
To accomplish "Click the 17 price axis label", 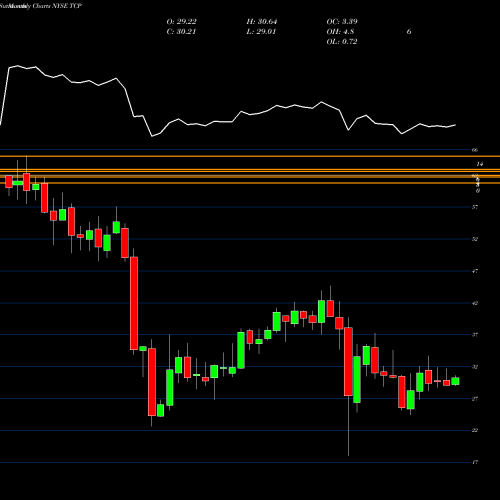I will 475,462.
